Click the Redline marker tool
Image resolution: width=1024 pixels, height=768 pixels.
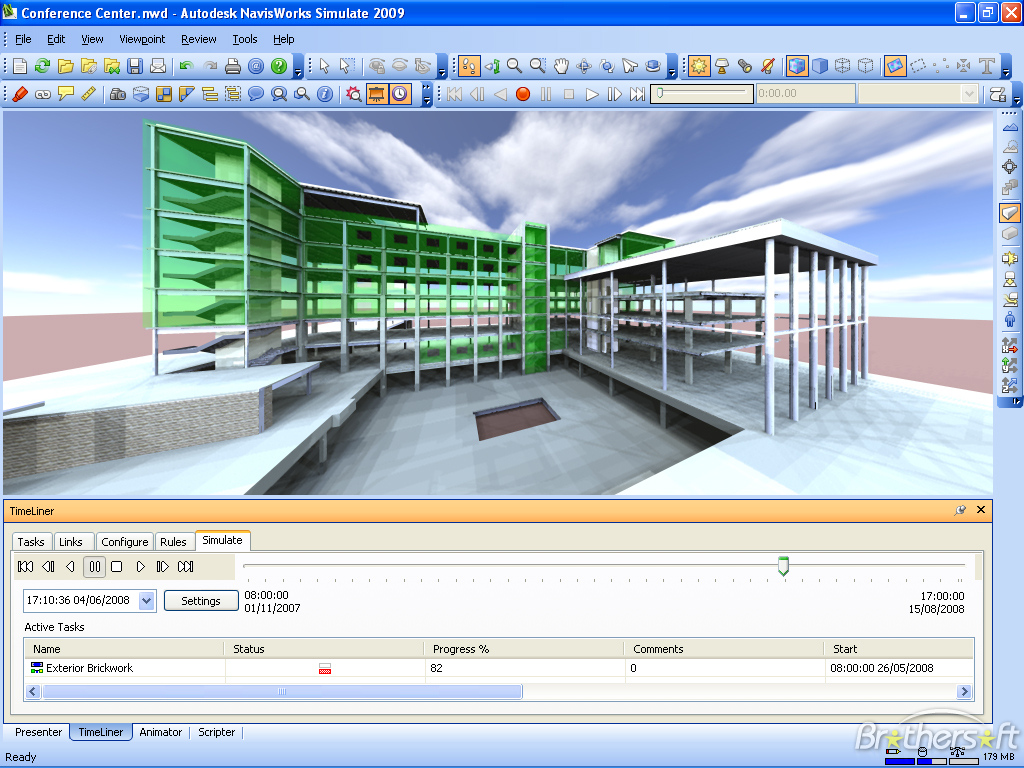[x=20, y=94]
